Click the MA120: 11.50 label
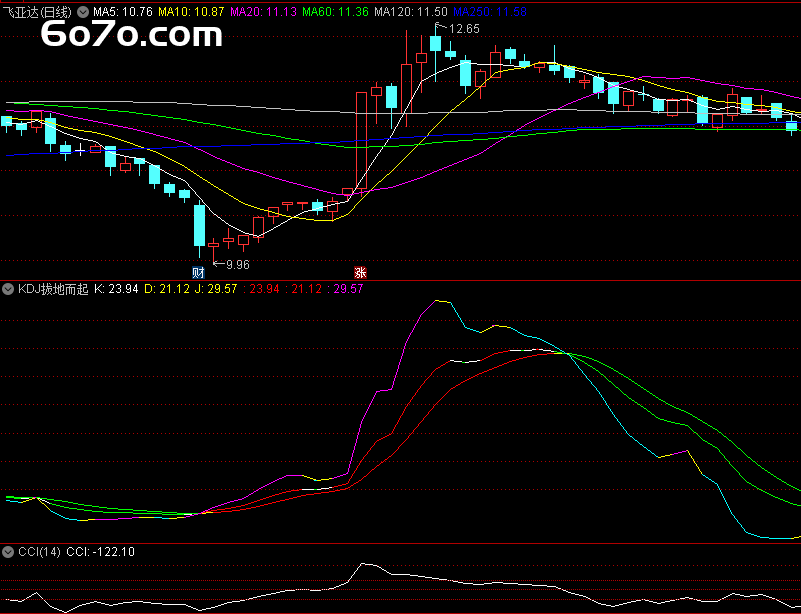 (x=411, y=12)
